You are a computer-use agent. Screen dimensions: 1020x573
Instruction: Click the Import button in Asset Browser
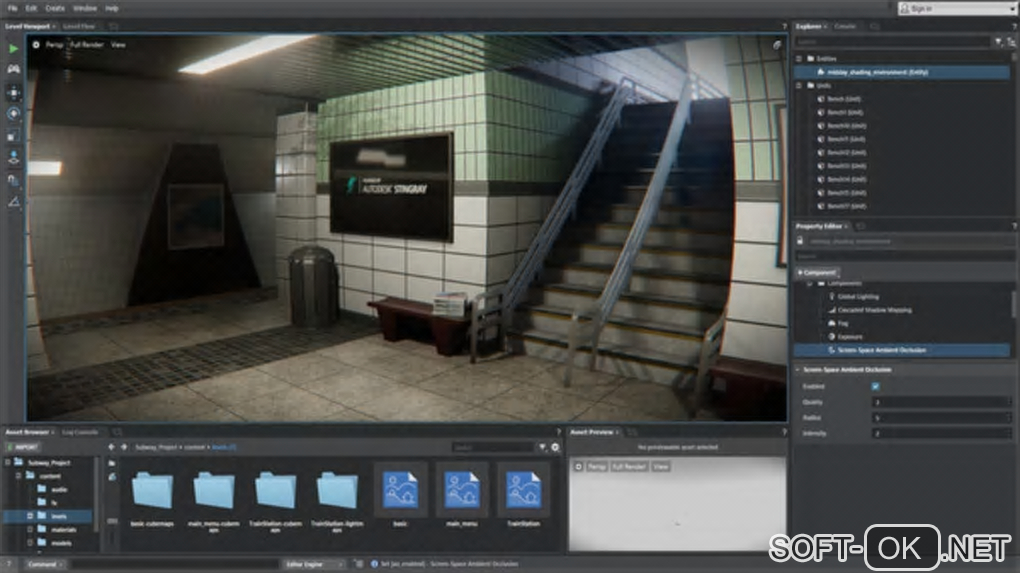click(x=22, y=447)
